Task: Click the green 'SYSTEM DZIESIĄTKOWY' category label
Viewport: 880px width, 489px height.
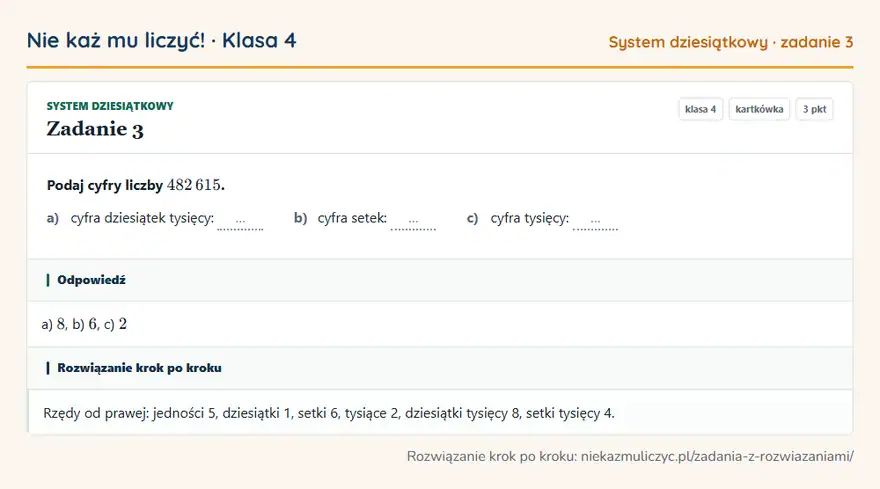Action: click(110, 106)
